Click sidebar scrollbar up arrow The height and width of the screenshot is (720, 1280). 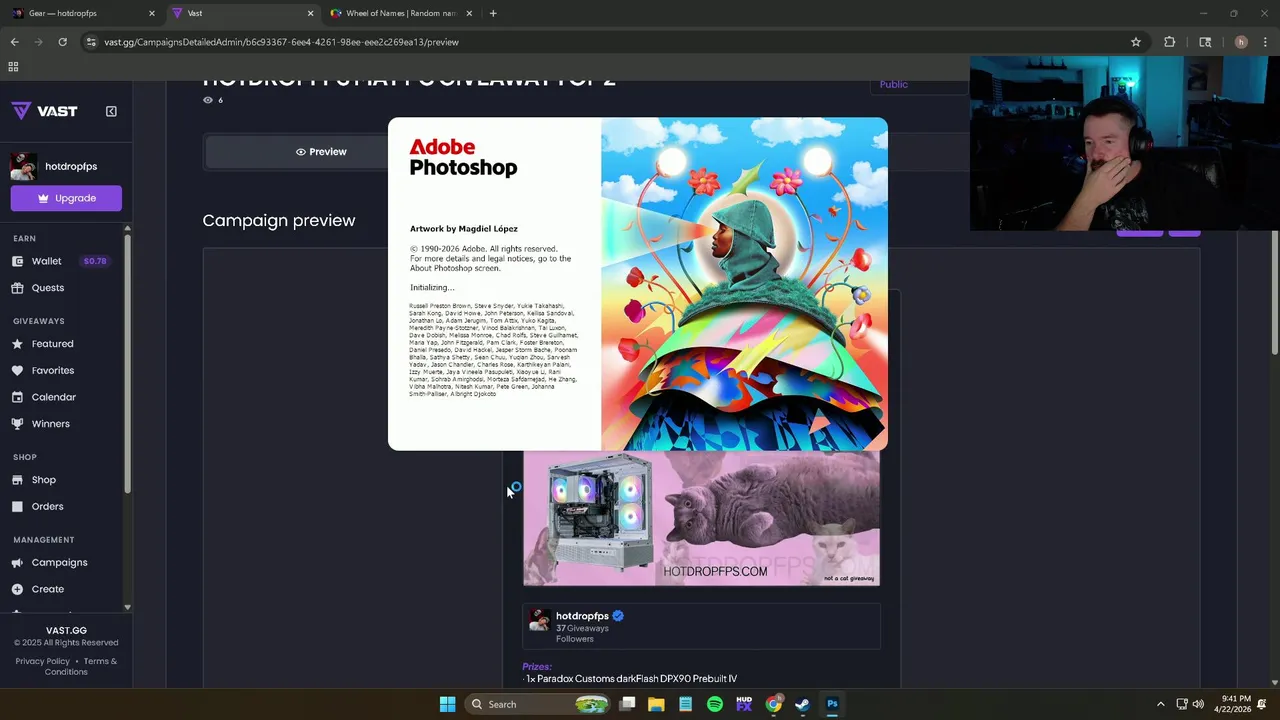(127, 229)
